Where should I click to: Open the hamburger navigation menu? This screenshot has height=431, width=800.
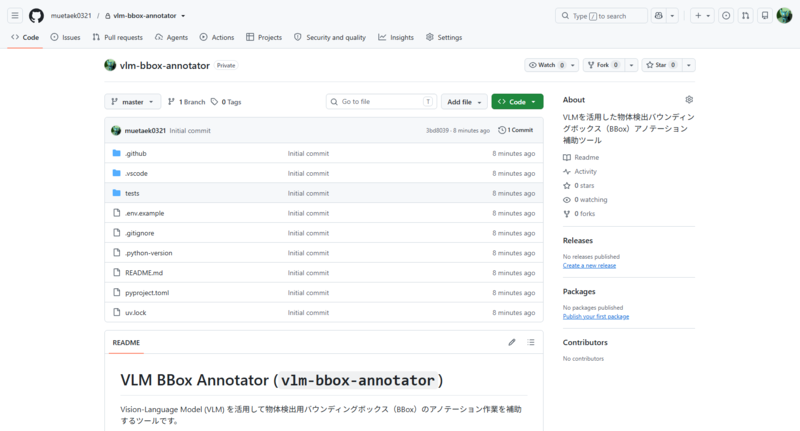tap(15, 16)
